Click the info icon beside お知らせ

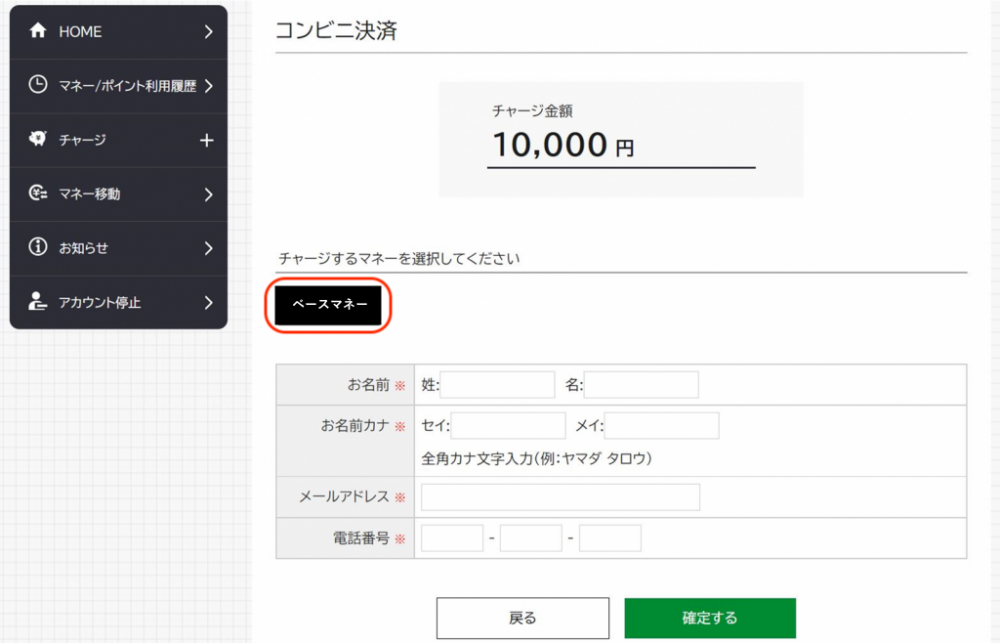click(x=38, y=248)
